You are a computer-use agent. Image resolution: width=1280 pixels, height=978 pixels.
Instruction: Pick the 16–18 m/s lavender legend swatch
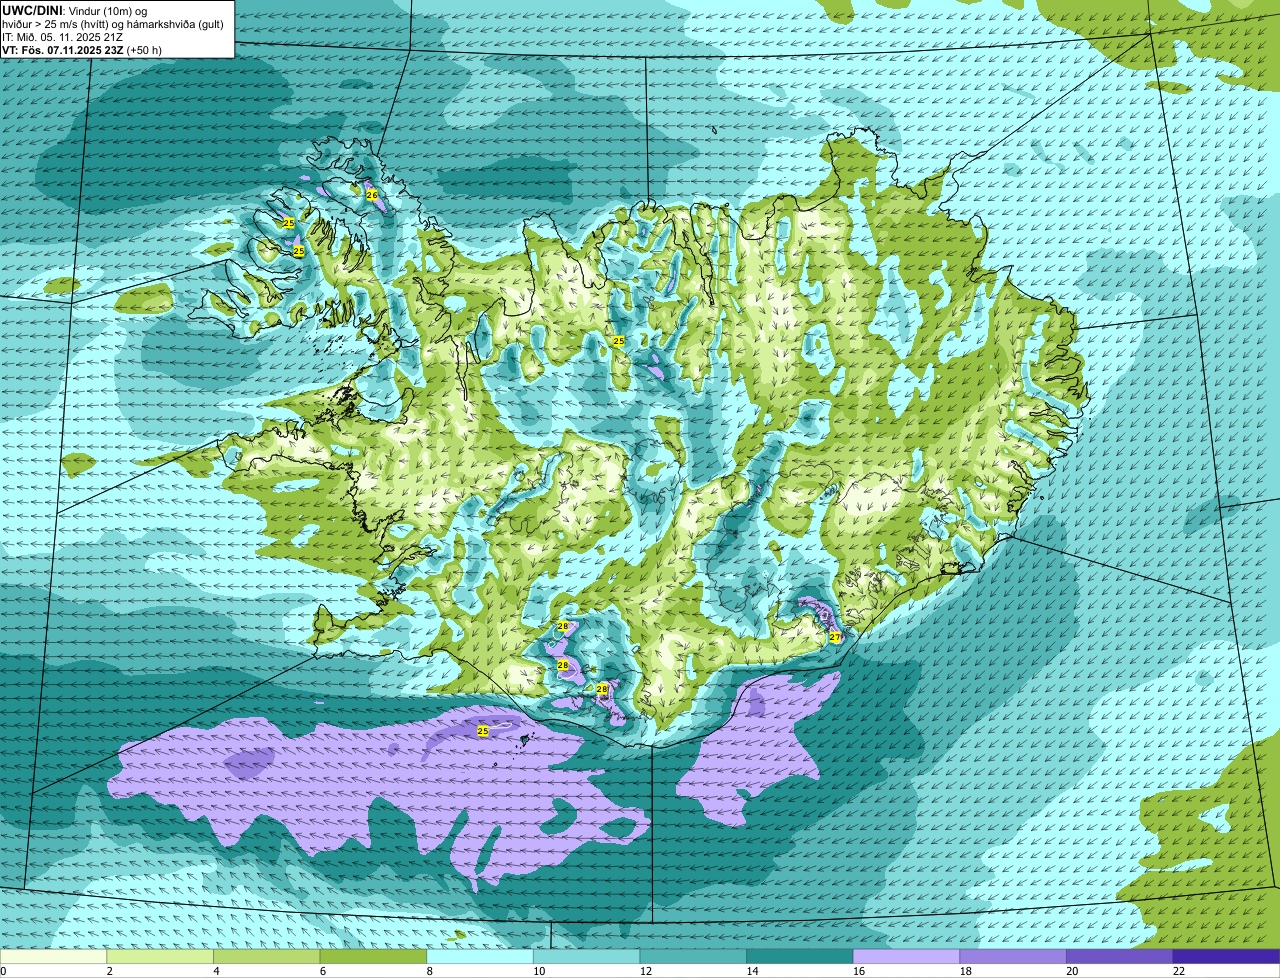coord(906,957)
